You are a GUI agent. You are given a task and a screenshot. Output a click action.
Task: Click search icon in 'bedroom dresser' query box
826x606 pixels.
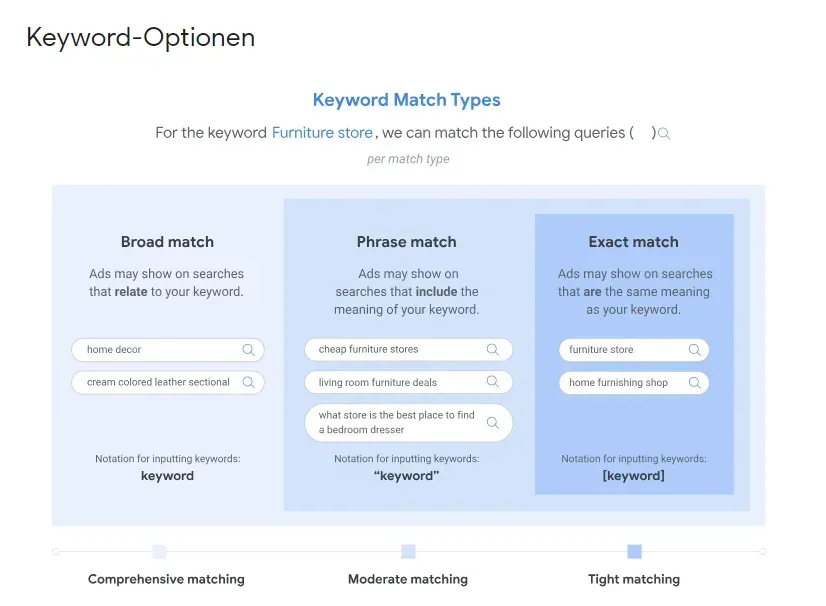(493, 423)
